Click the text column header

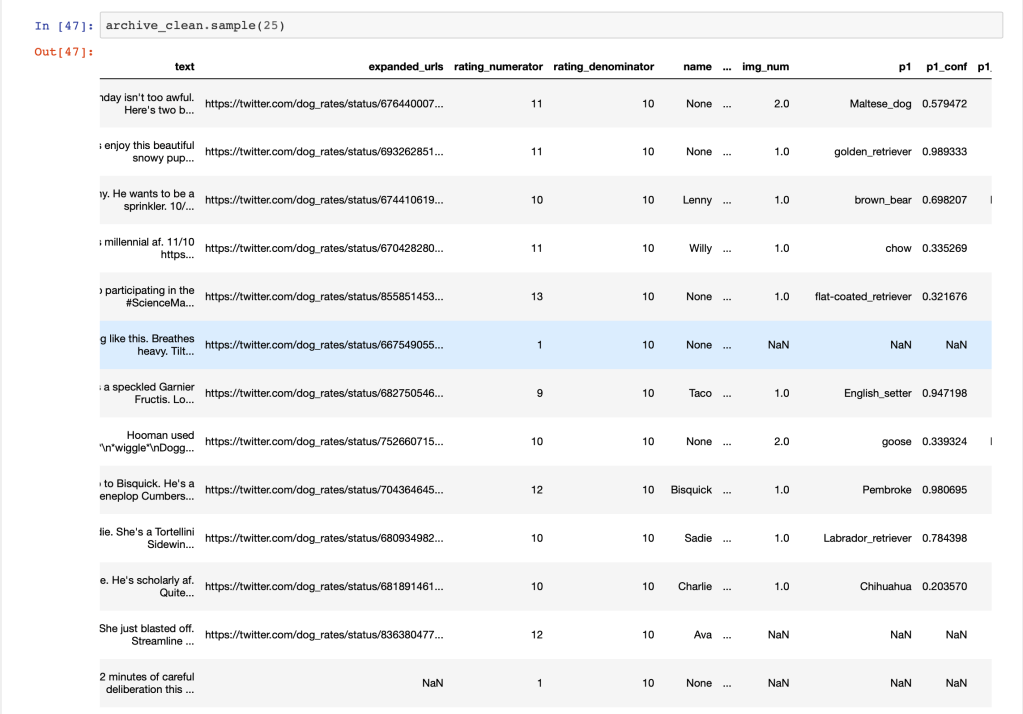(184, 67)
